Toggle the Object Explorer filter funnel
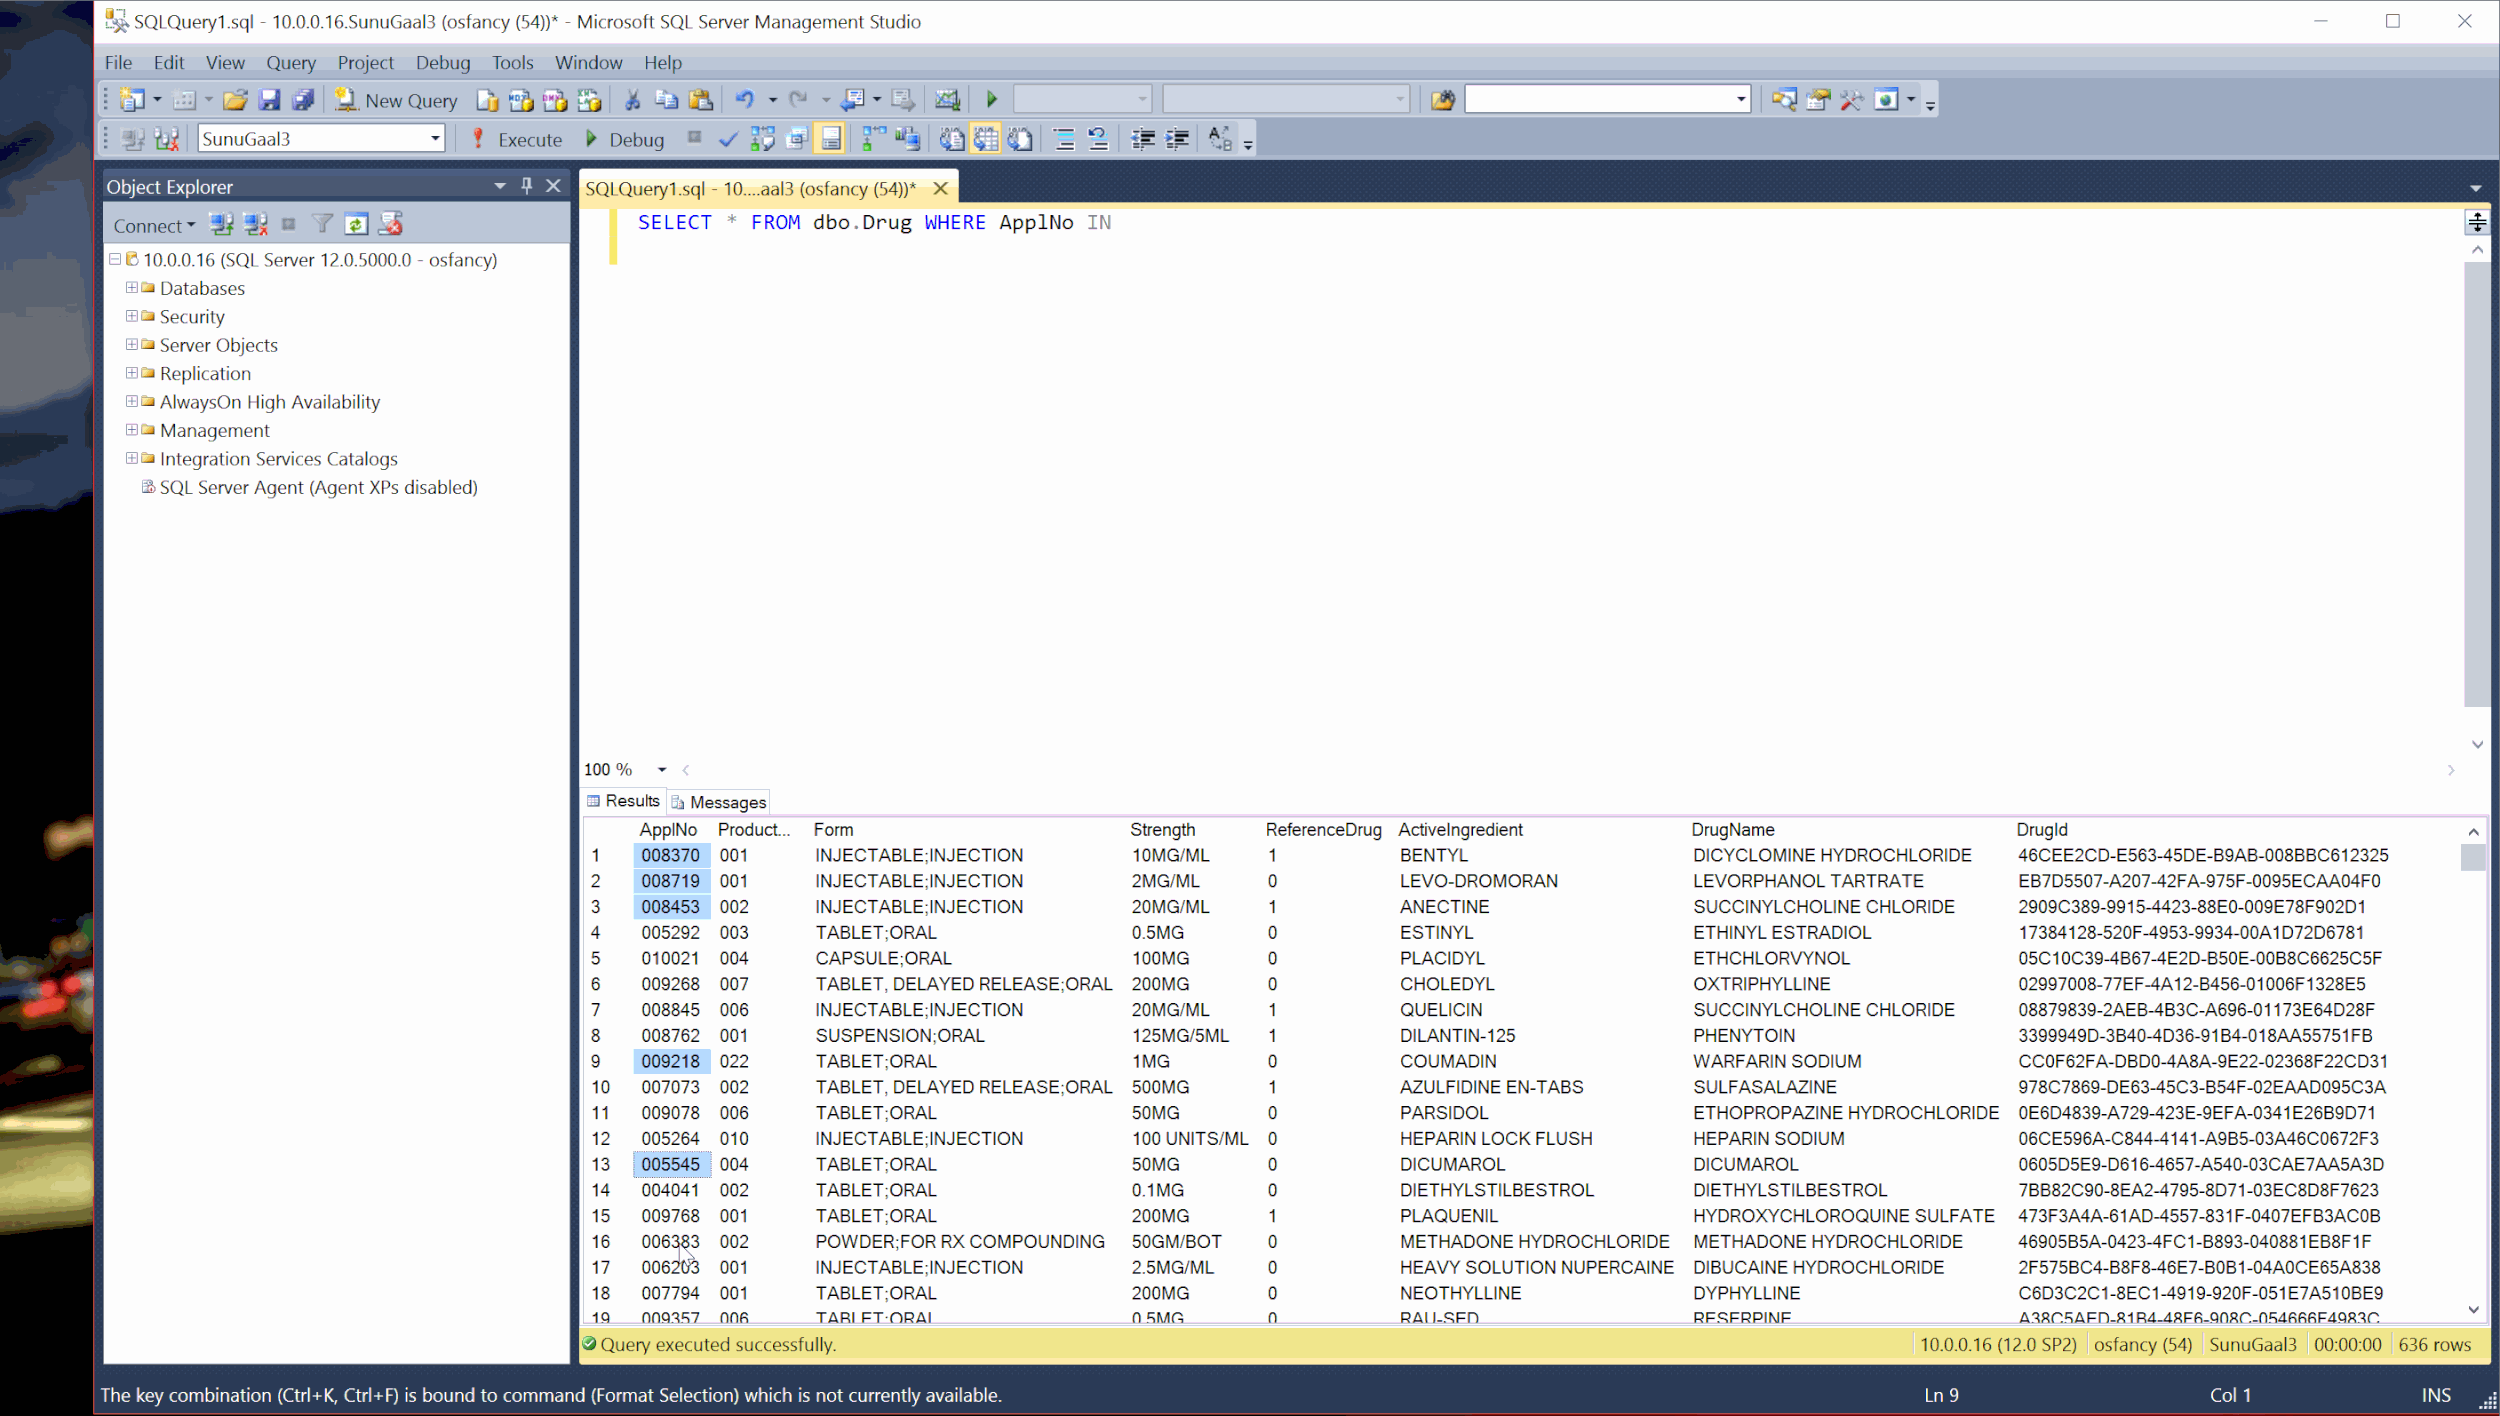This screenshot has height=1416, width=2500. point(322,225)
